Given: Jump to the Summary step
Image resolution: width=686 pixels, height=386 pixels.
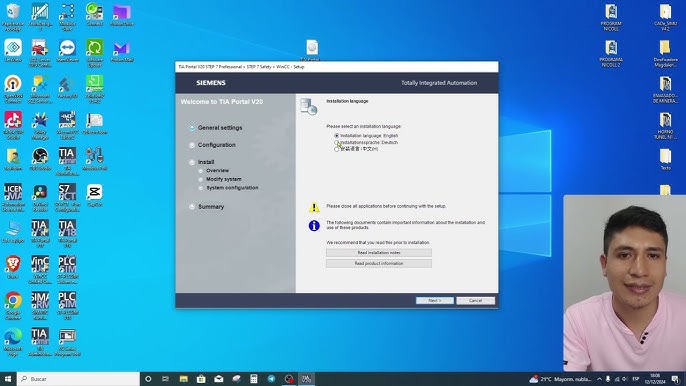Looking at the screenshot, I should tap(211, 207).
